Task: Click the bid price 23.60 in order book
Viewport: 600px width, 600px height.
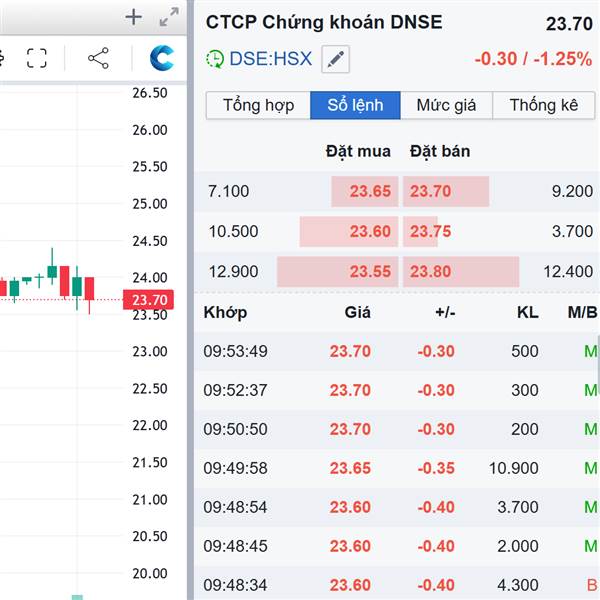Action: tap(370, 232)
